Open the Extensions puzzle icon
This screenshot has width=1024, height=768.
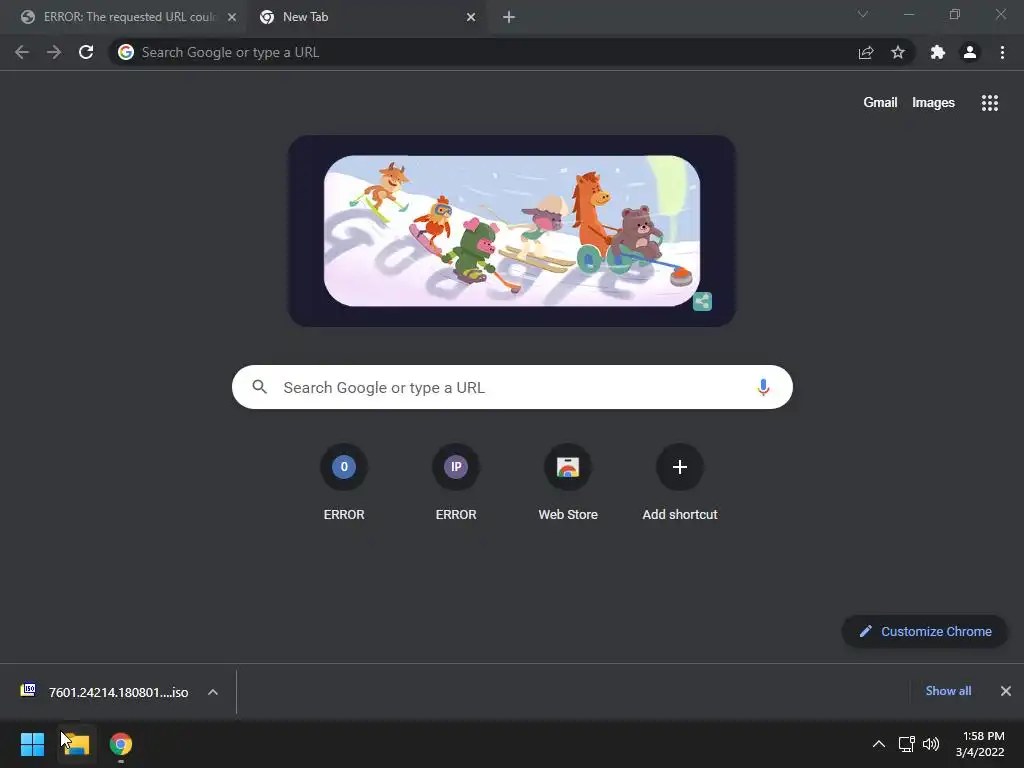click(938, 52)
